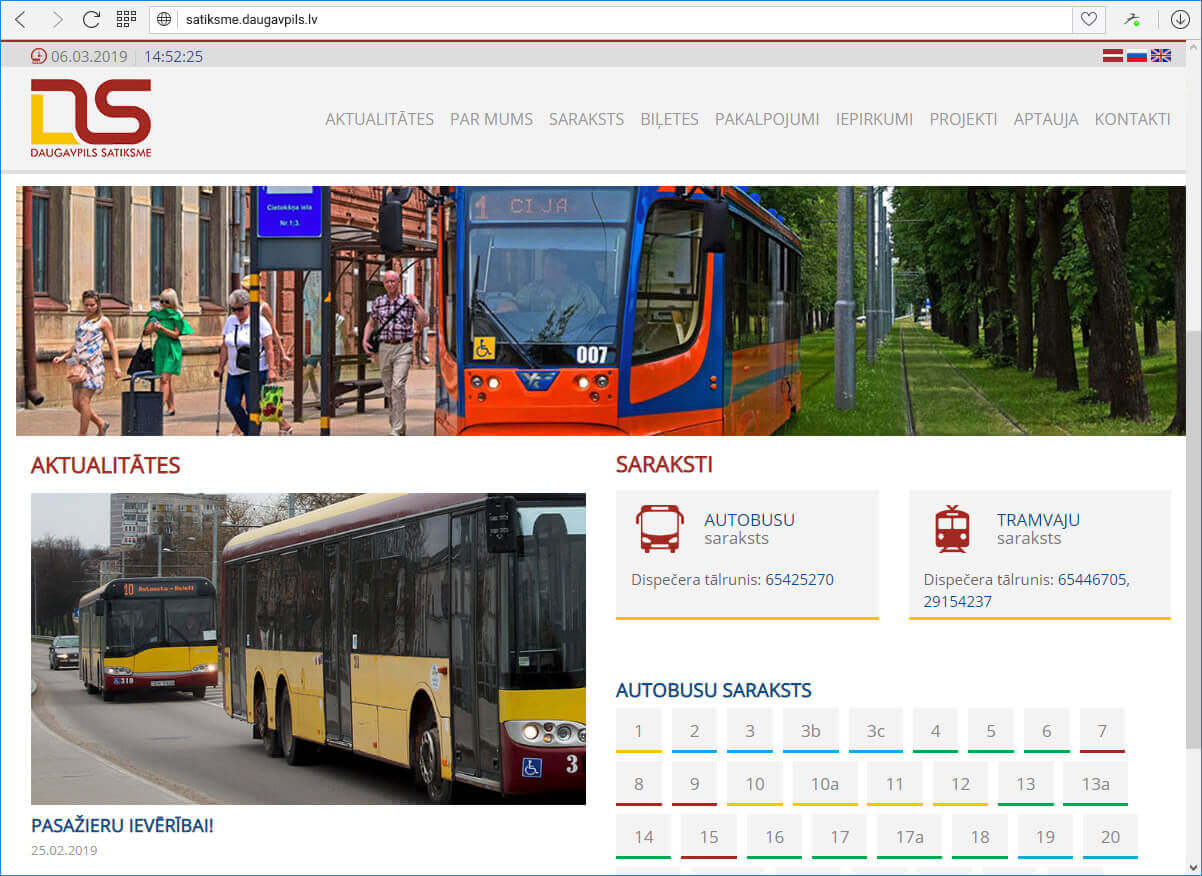Click the news date 25.02.2019
Image resolution: width=1202 pixels, height=876 pixels.
click(x=64, y=850)
